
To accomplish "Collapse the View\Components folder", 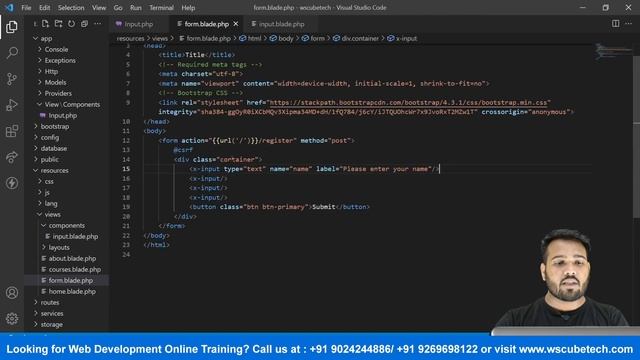I will pos(72,104).
